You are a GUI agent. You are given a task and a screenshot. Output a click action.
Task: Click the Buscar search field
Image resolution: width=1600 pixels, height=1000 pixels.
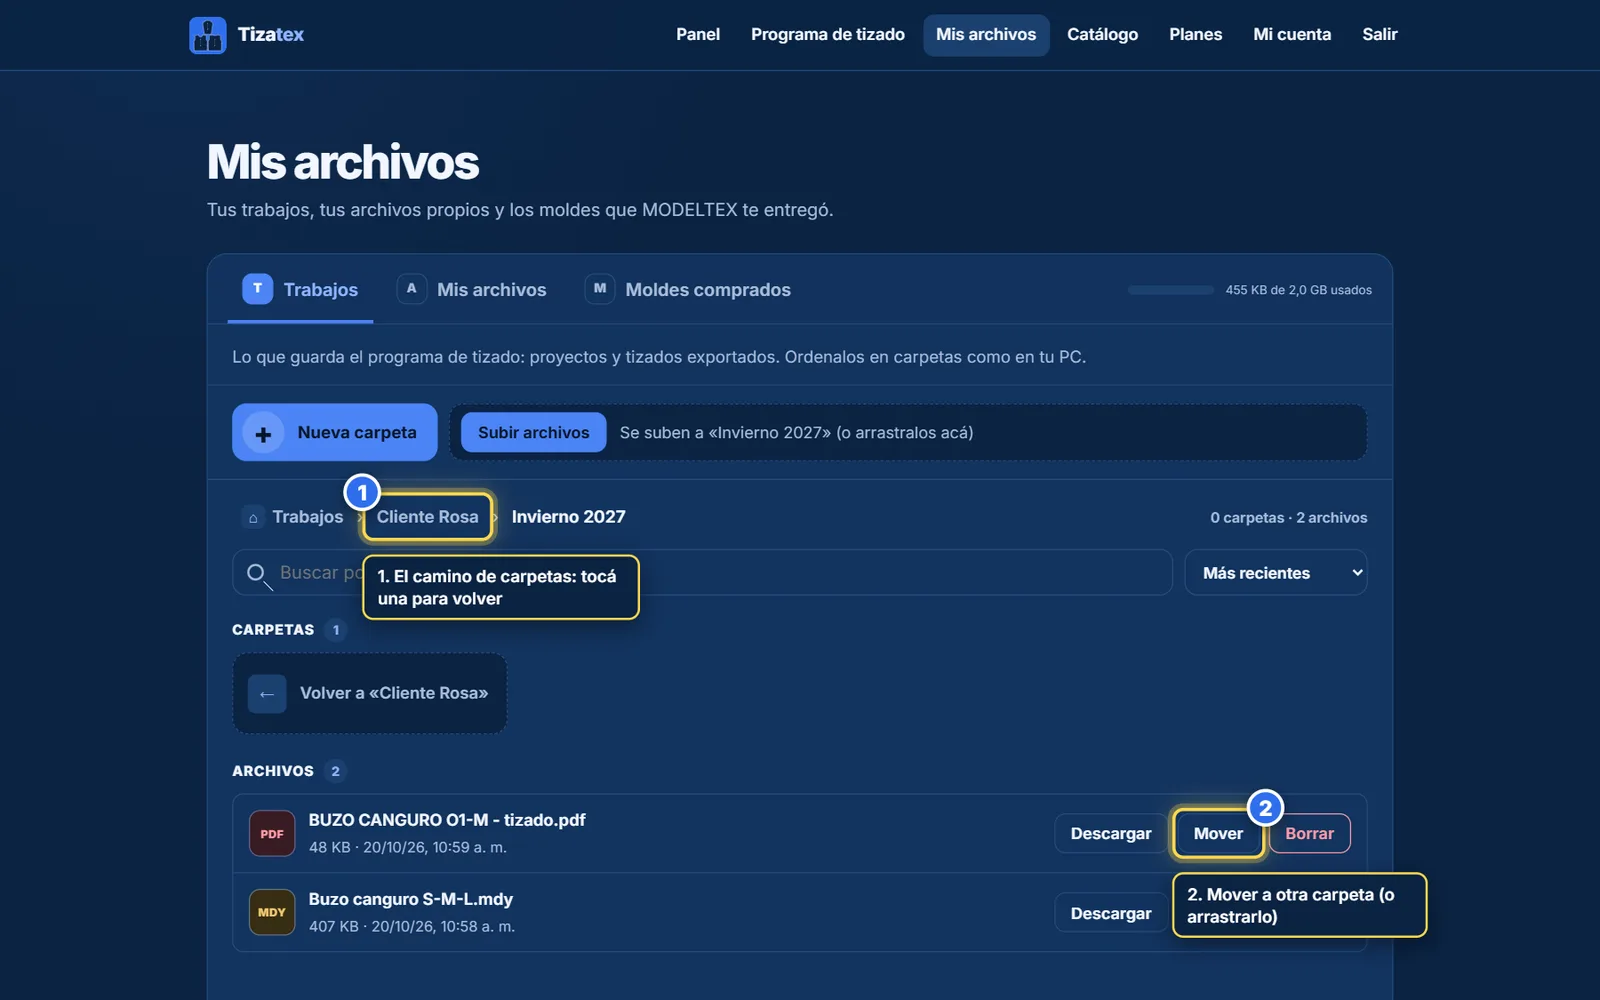coord(702,573)
